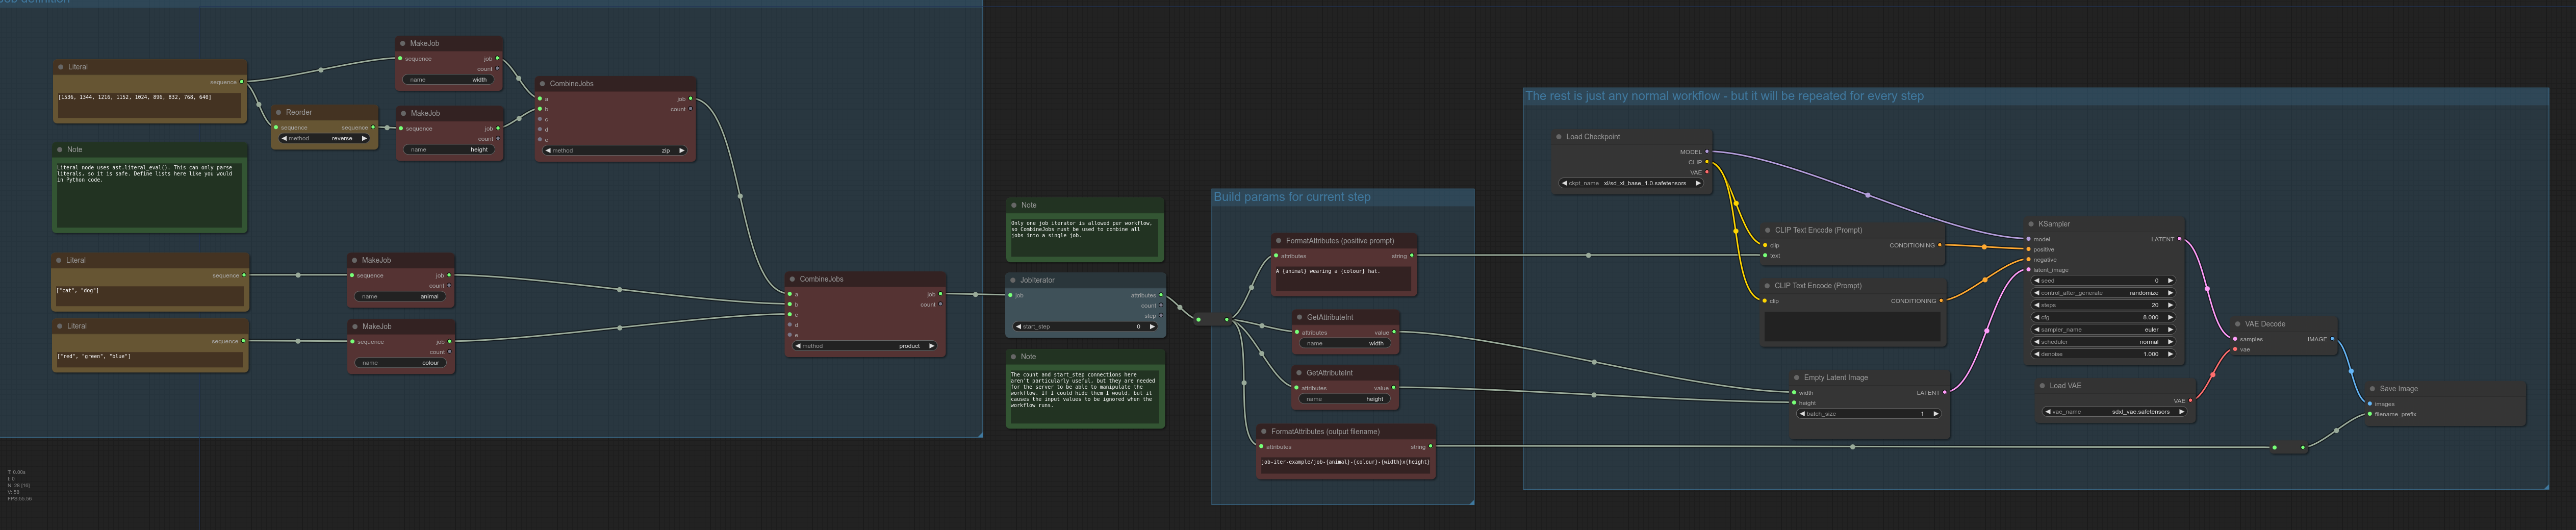Viewport: 2576px width, 530px height.
Task: Click the Literal text containing "cat", "dog"
Action: pos(78,291)
